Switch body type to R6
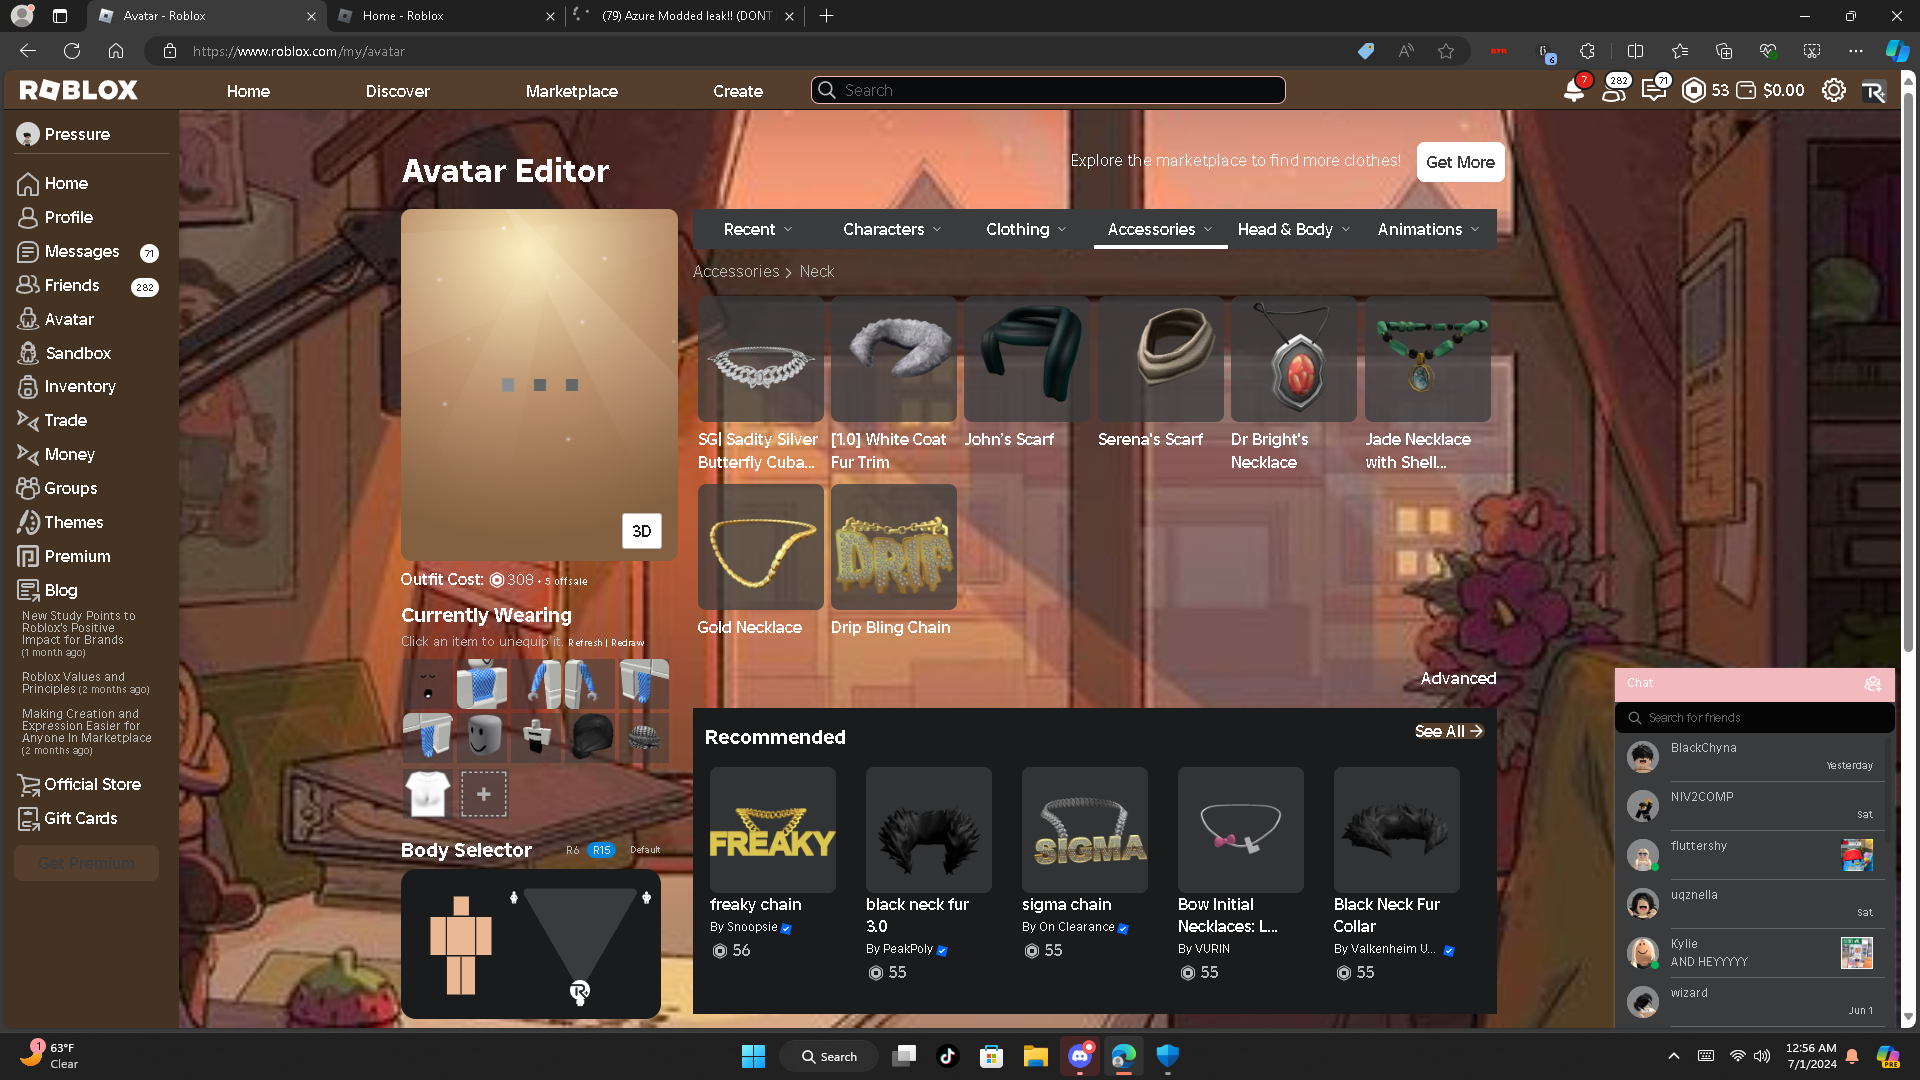The width and height of the screenshot is (1920, 1080). [572, 850]
